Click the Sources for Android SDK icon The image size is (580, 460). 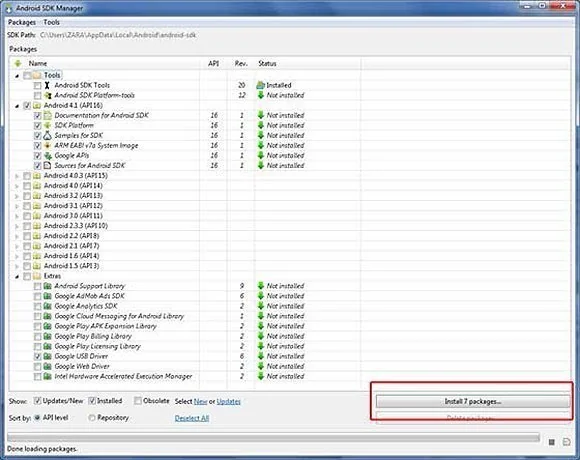47,165
